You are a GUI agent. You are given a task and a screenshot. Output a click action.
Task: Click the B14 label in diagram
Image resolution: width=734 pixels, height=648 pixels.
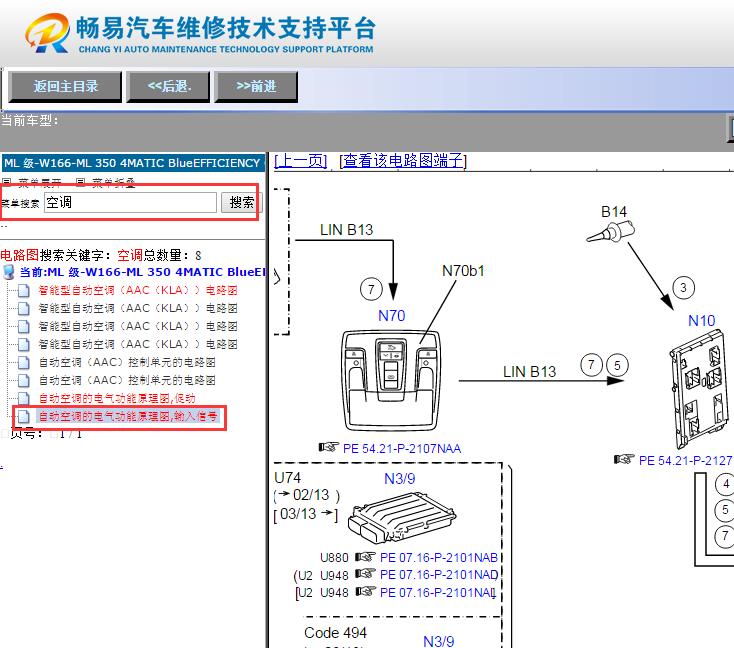click(x=614, y=212)
